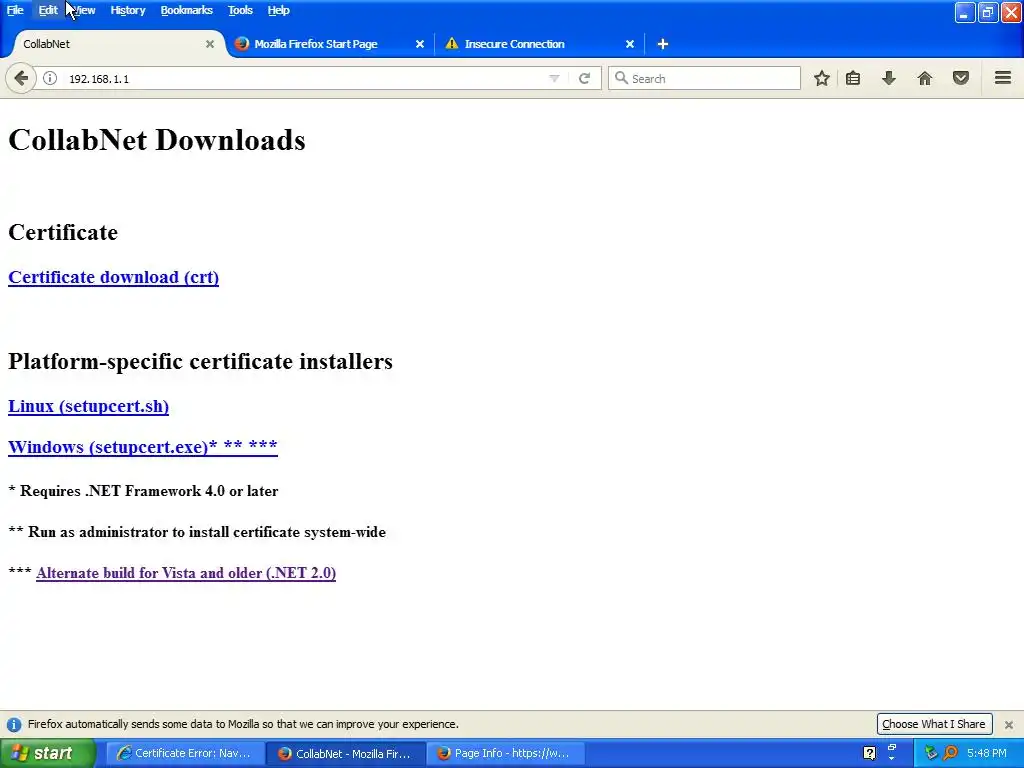Click the Platform-specific certificate installers heading

[200, 361]
